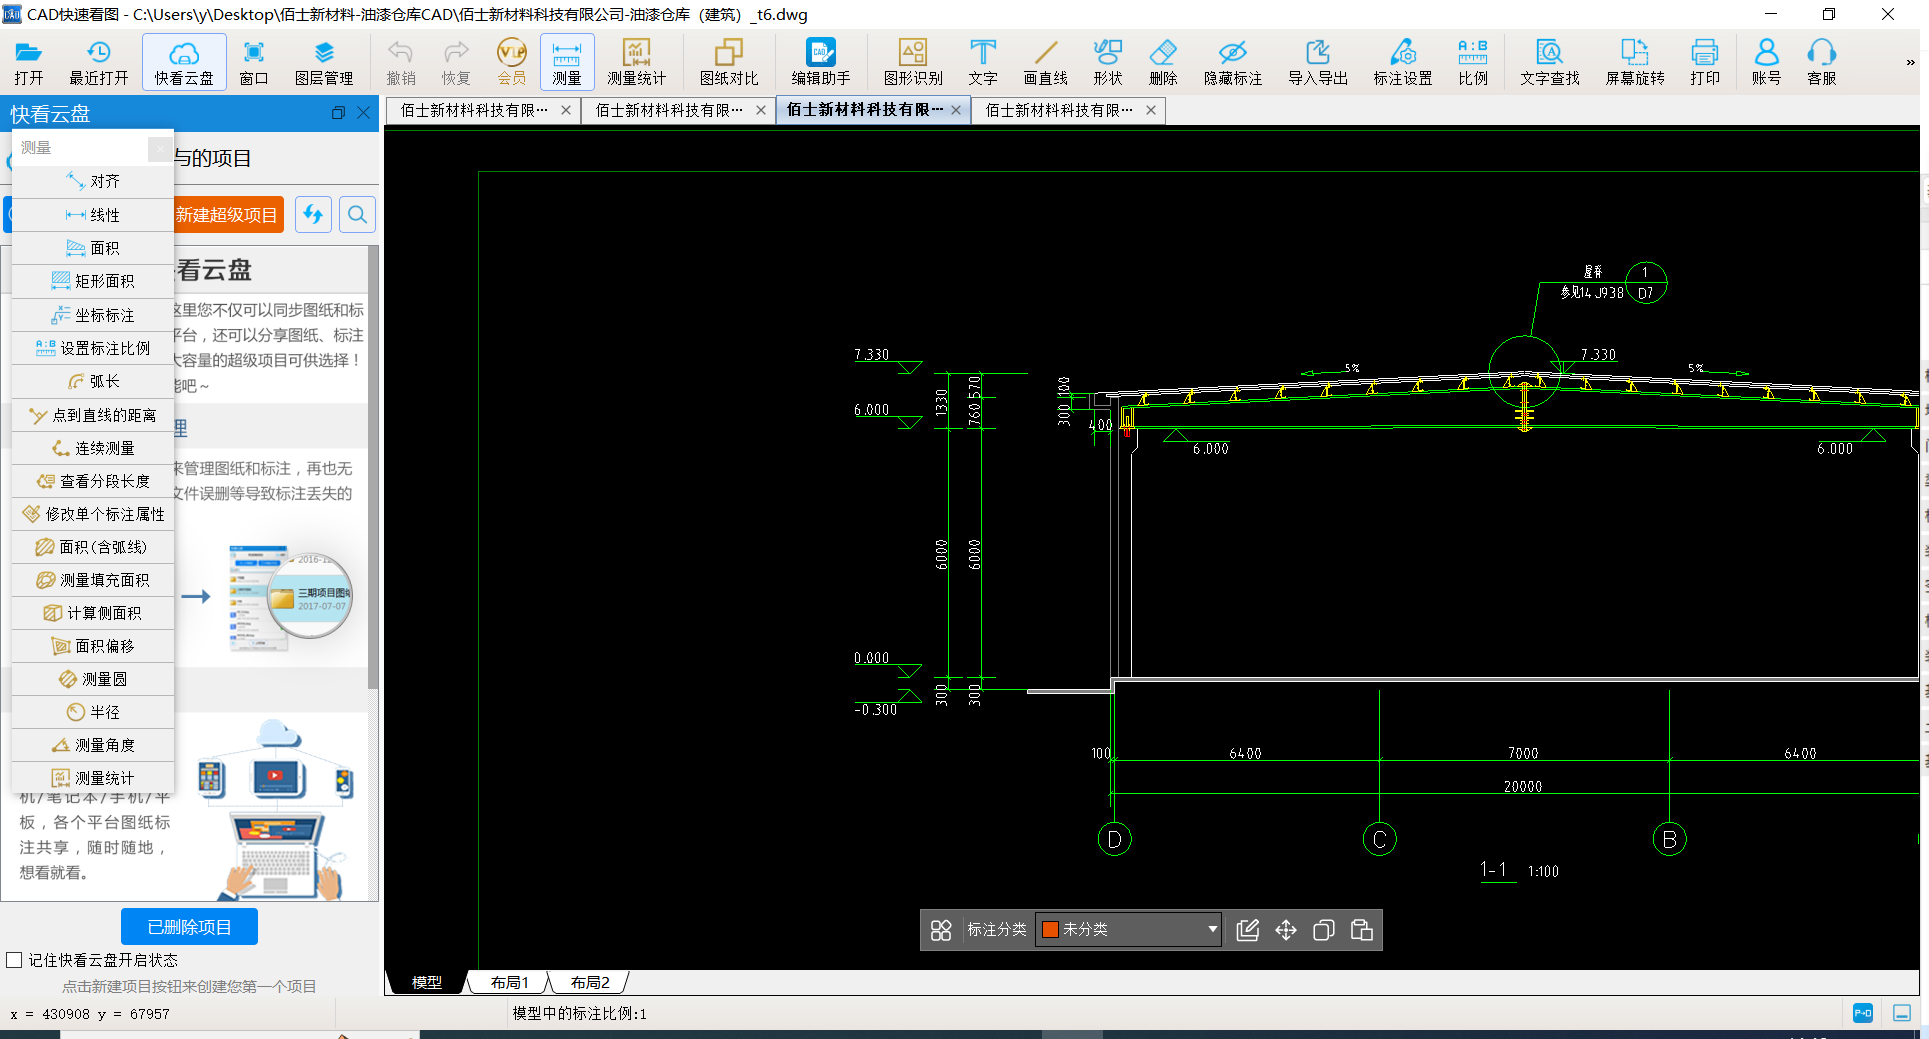Launch 图纸对比 drawing compare

(729, 62)
